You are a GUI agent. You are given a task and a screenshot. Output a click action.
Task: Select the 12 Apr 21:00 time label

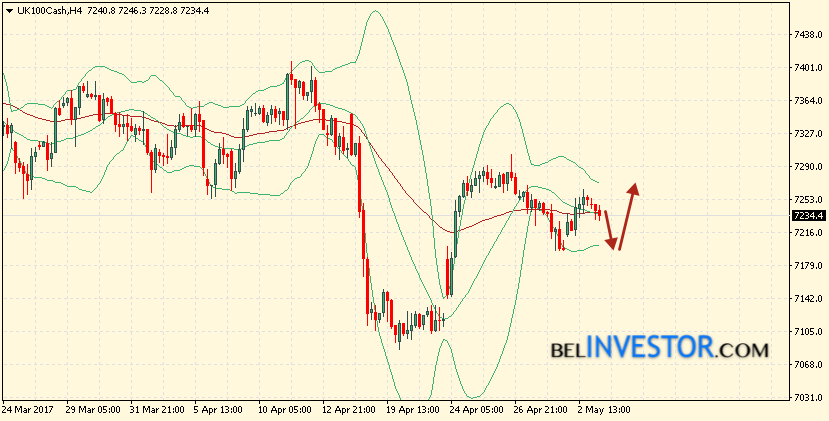[349, 410]
